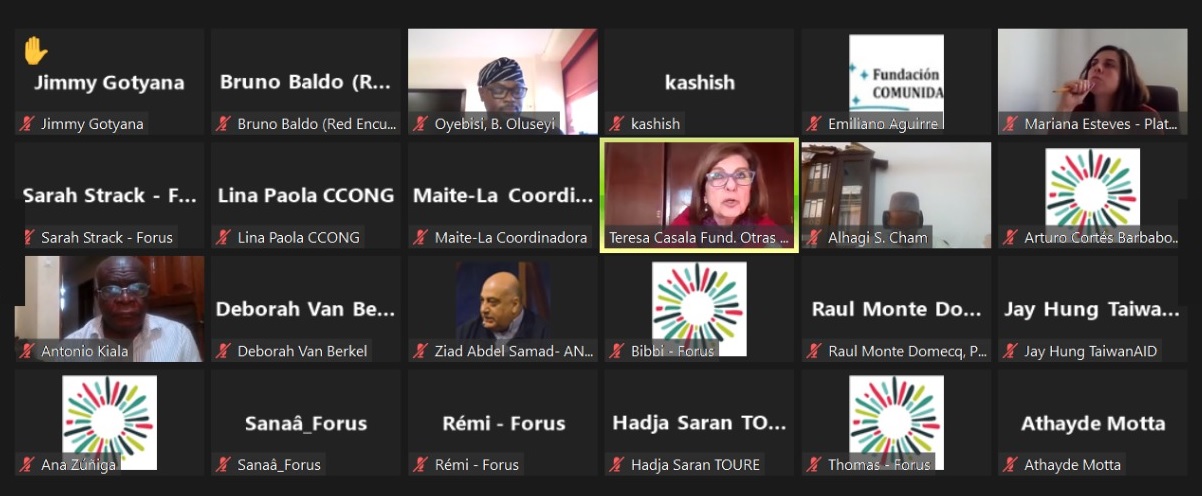Click the Fundación Comunidad logo tile
This screenshot has height=496, width=1202.
click(x=896, y=82)
